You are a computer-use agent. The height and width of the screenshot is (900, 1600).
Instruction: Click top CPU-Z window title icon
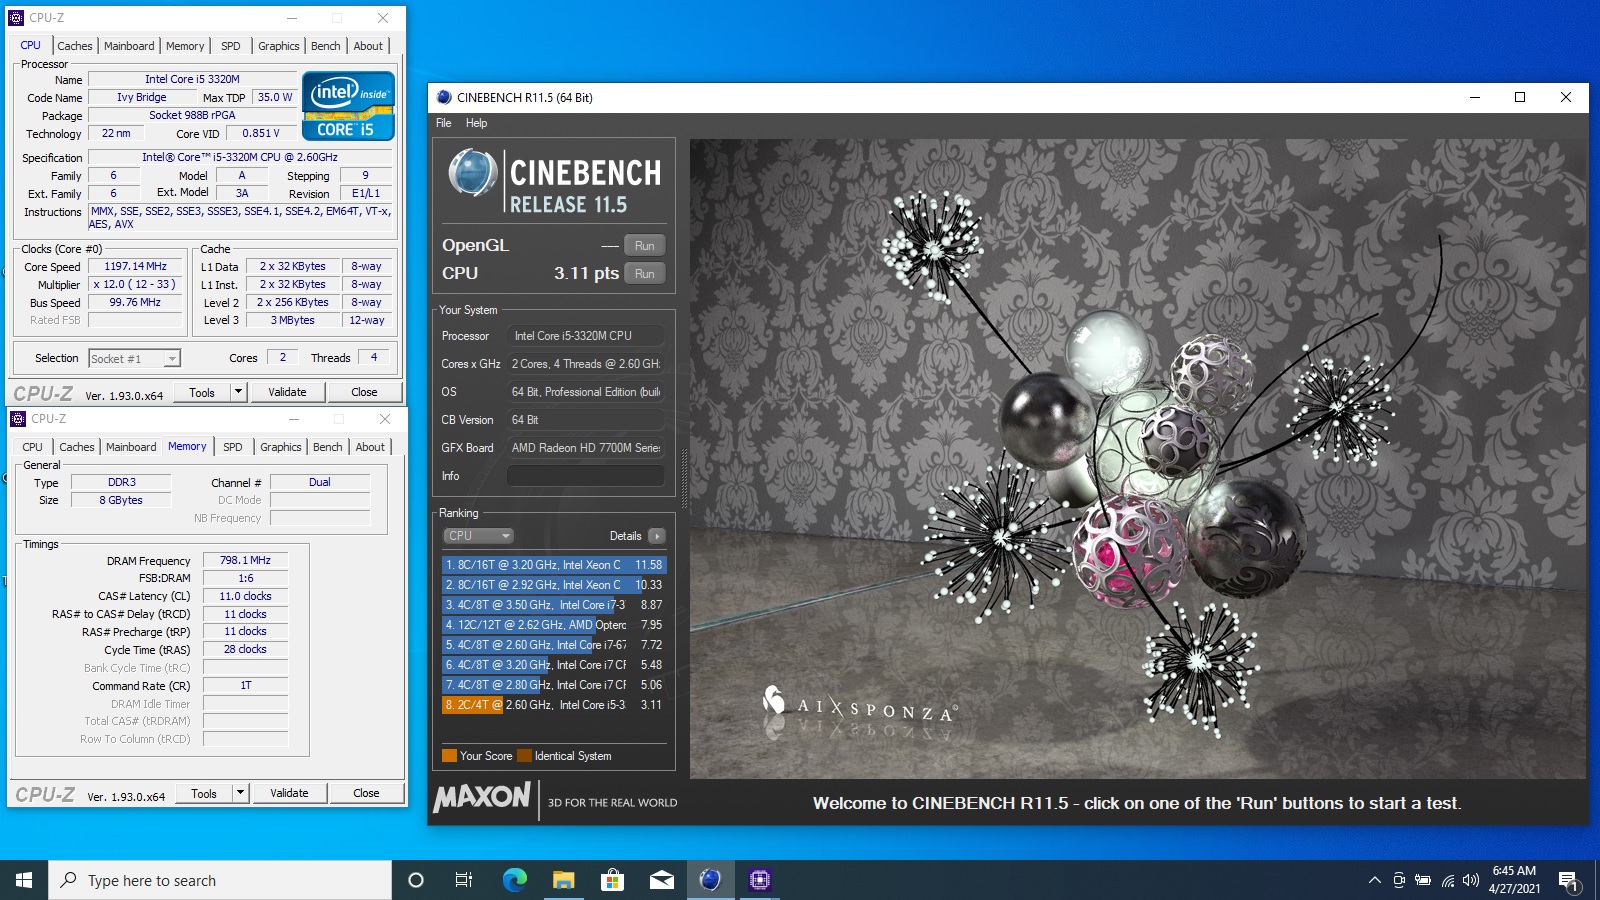point(16,18)
